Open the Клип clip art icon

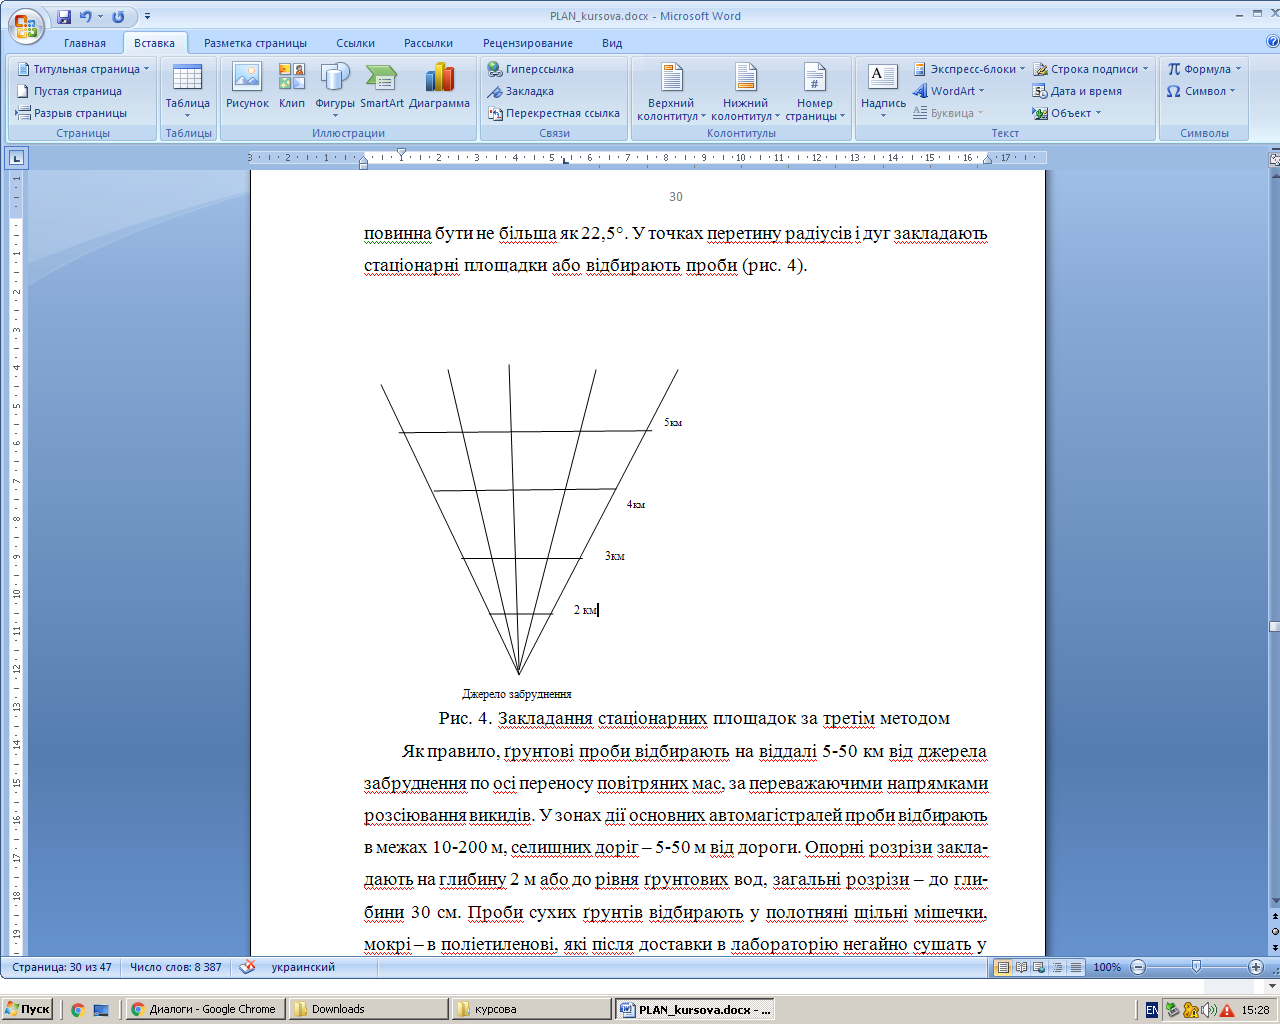tap(292, 85)
